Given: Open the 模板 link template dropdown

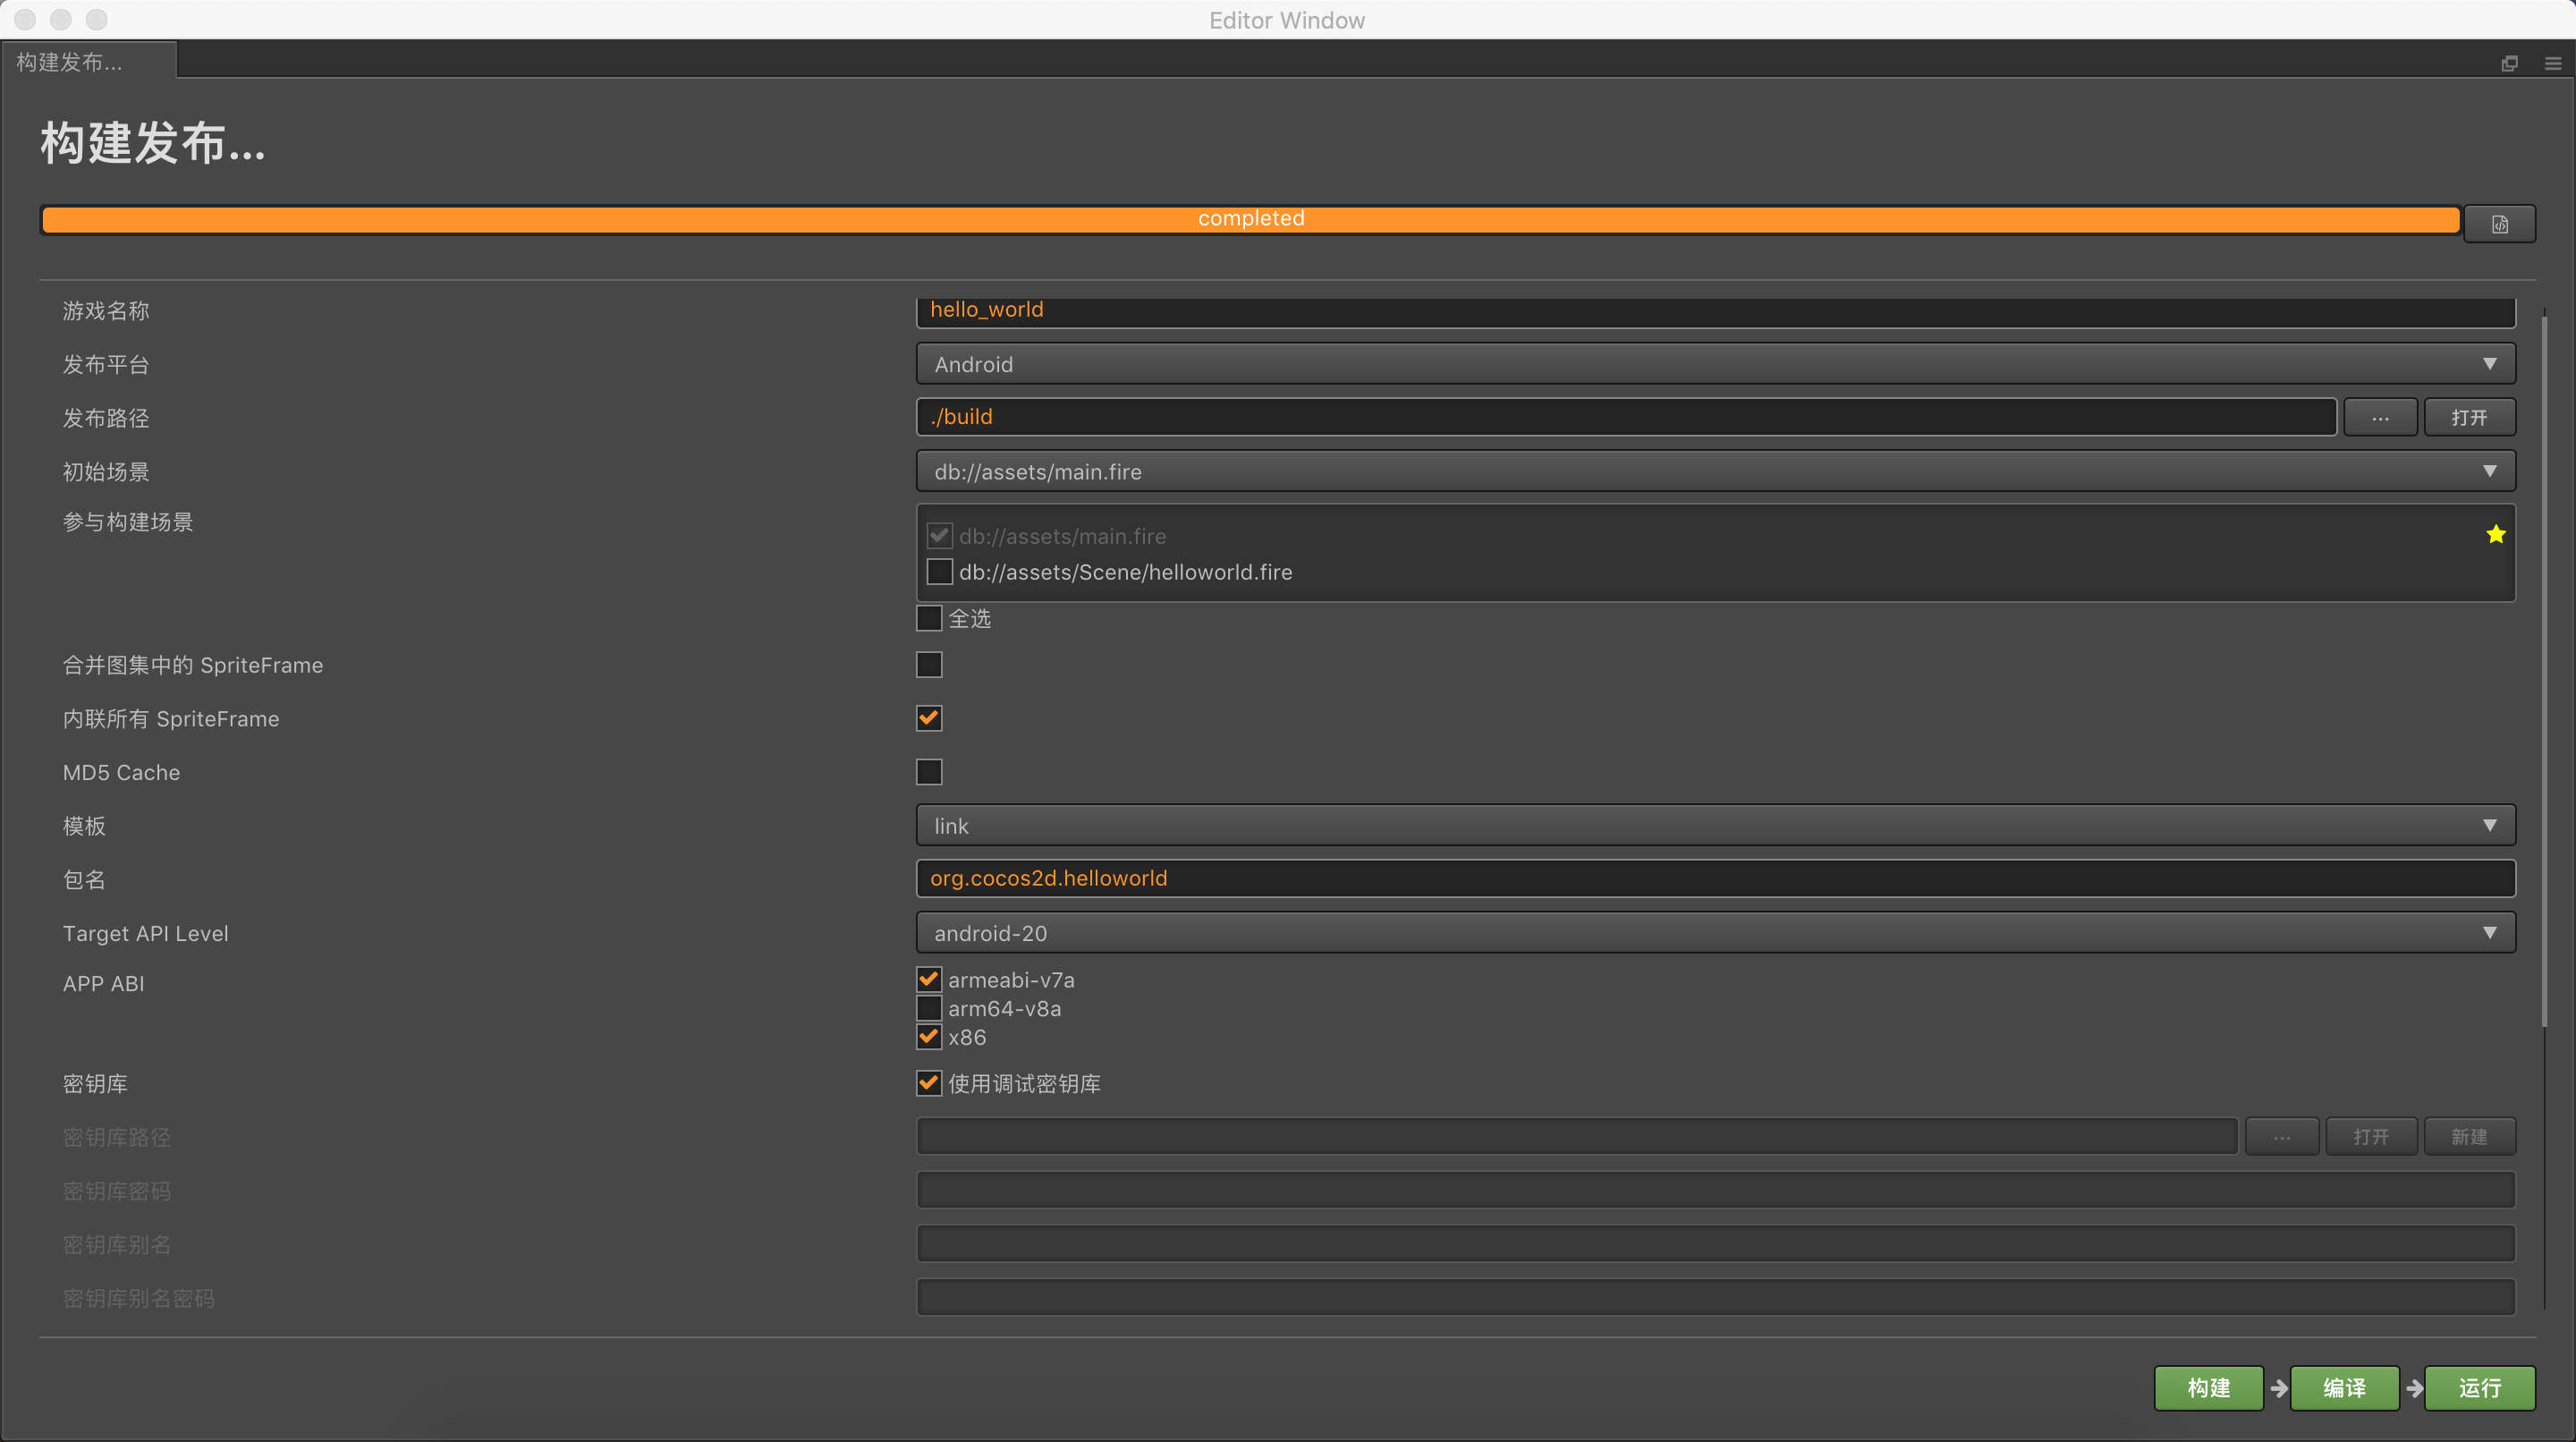Looking at the screenshot, I should [1714, 826].
